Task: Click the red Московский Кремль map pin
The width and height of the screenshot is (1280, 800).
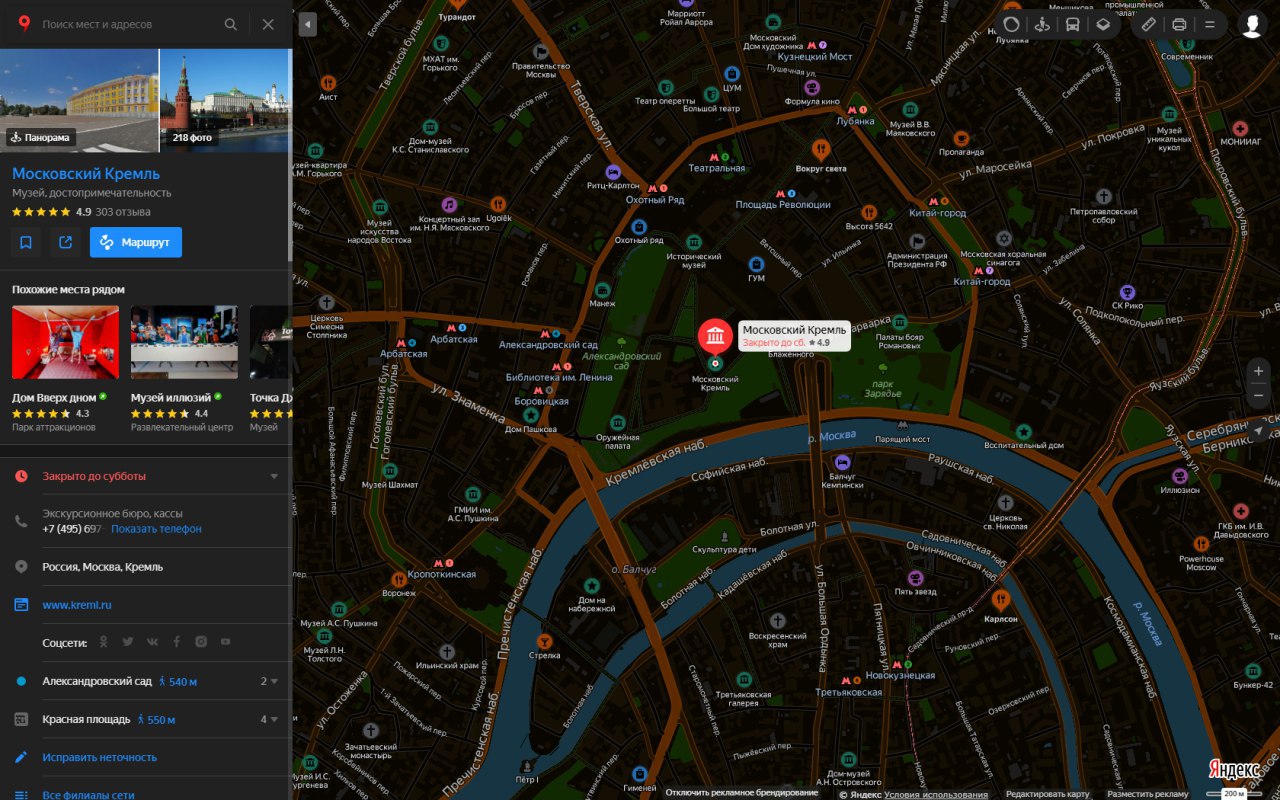Action: 715,336
